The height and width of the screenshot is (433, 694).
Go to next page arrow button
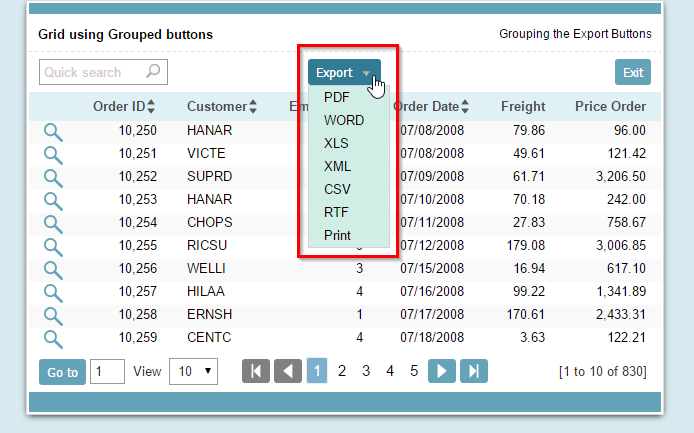point(442,371)
